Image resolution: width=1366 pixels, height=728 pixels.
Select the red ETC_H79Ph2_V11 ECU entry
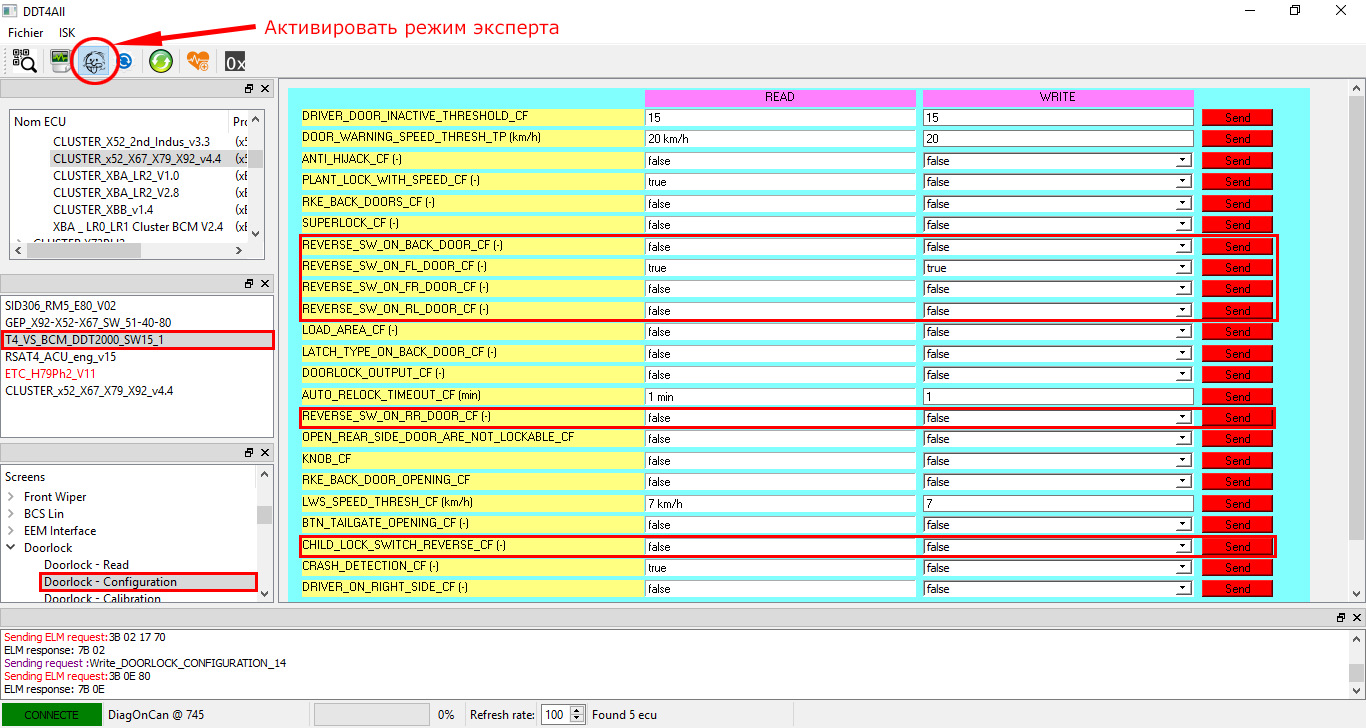point(50,374)
